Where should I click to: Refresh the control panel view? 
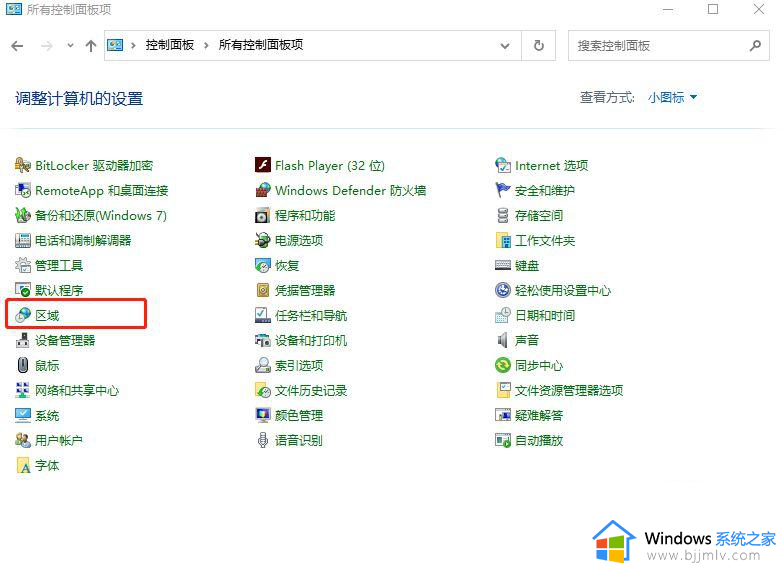point(538,46)
